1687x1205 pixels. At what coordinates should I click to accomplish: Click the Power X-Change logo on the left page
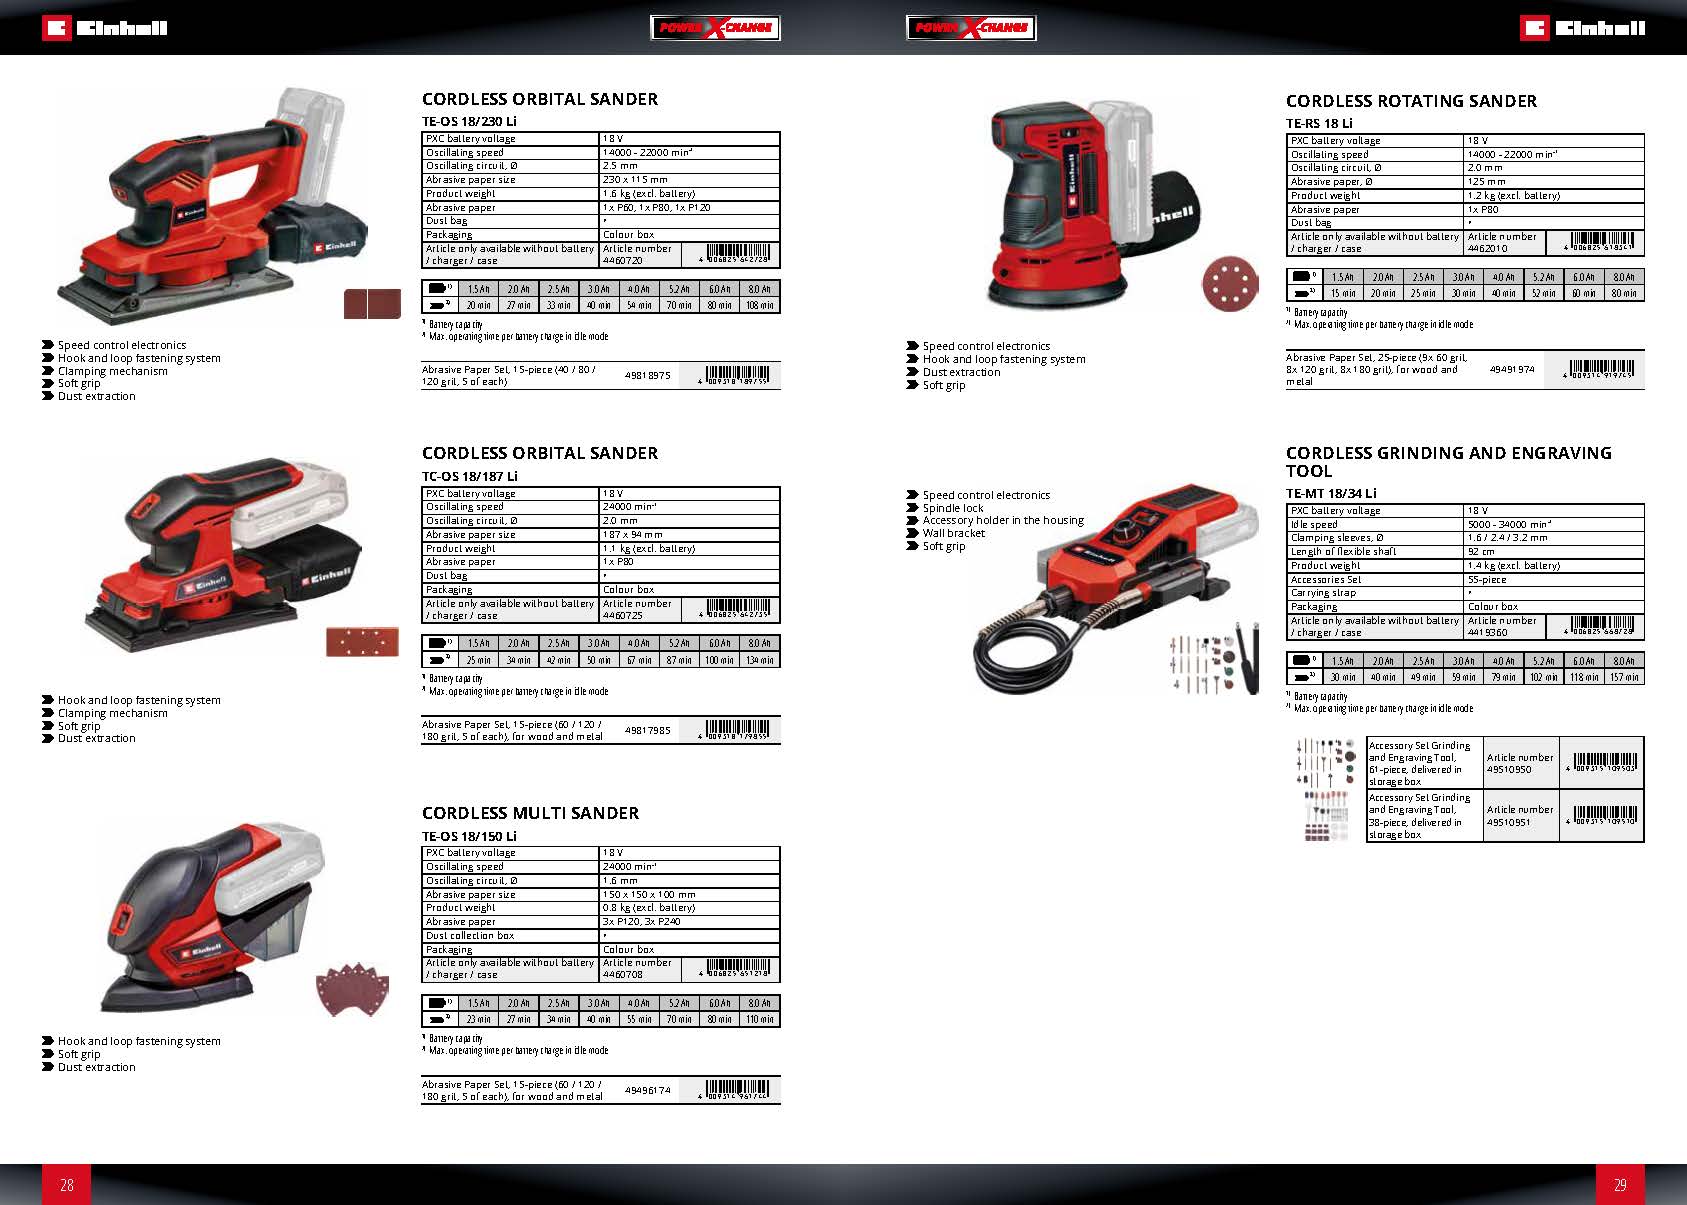(x=715, y=27)
